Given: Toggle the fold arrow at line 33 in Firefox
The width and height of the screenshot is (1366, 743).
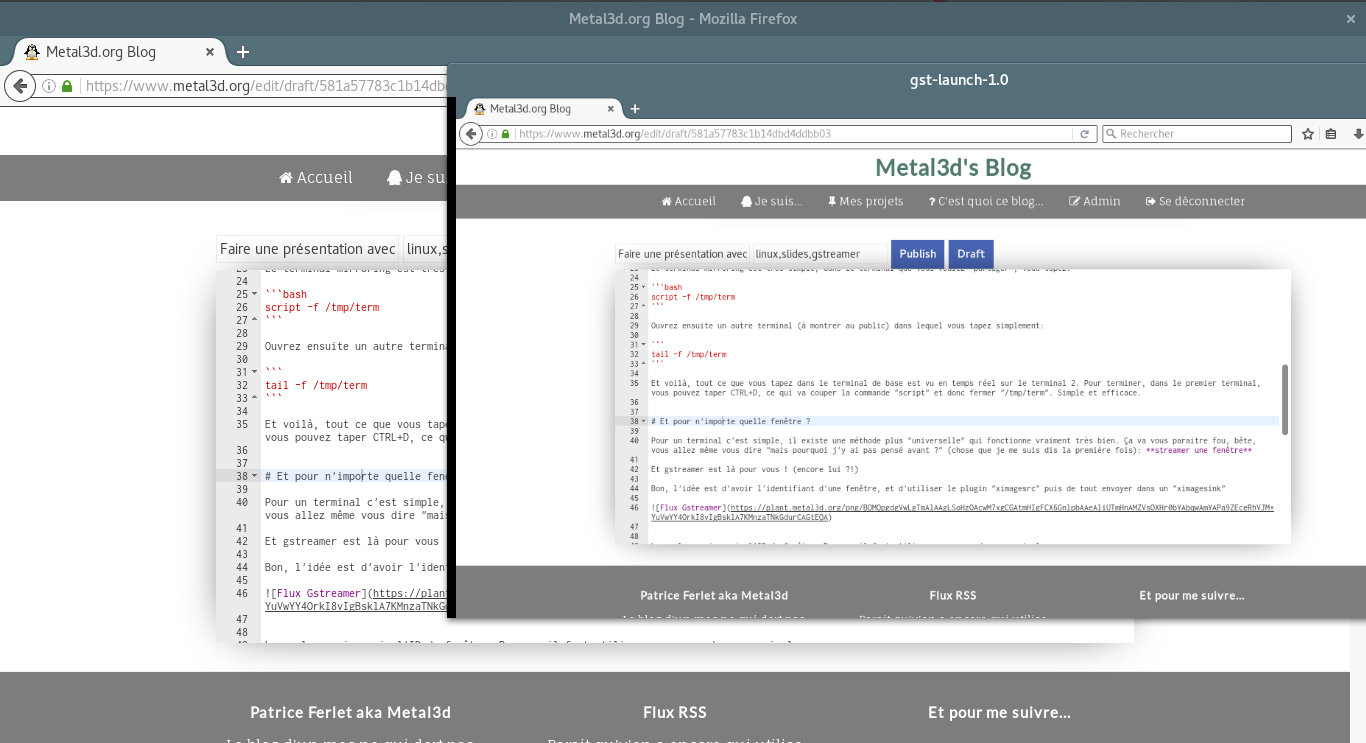Looking at the screenshot, I should 254,398.
